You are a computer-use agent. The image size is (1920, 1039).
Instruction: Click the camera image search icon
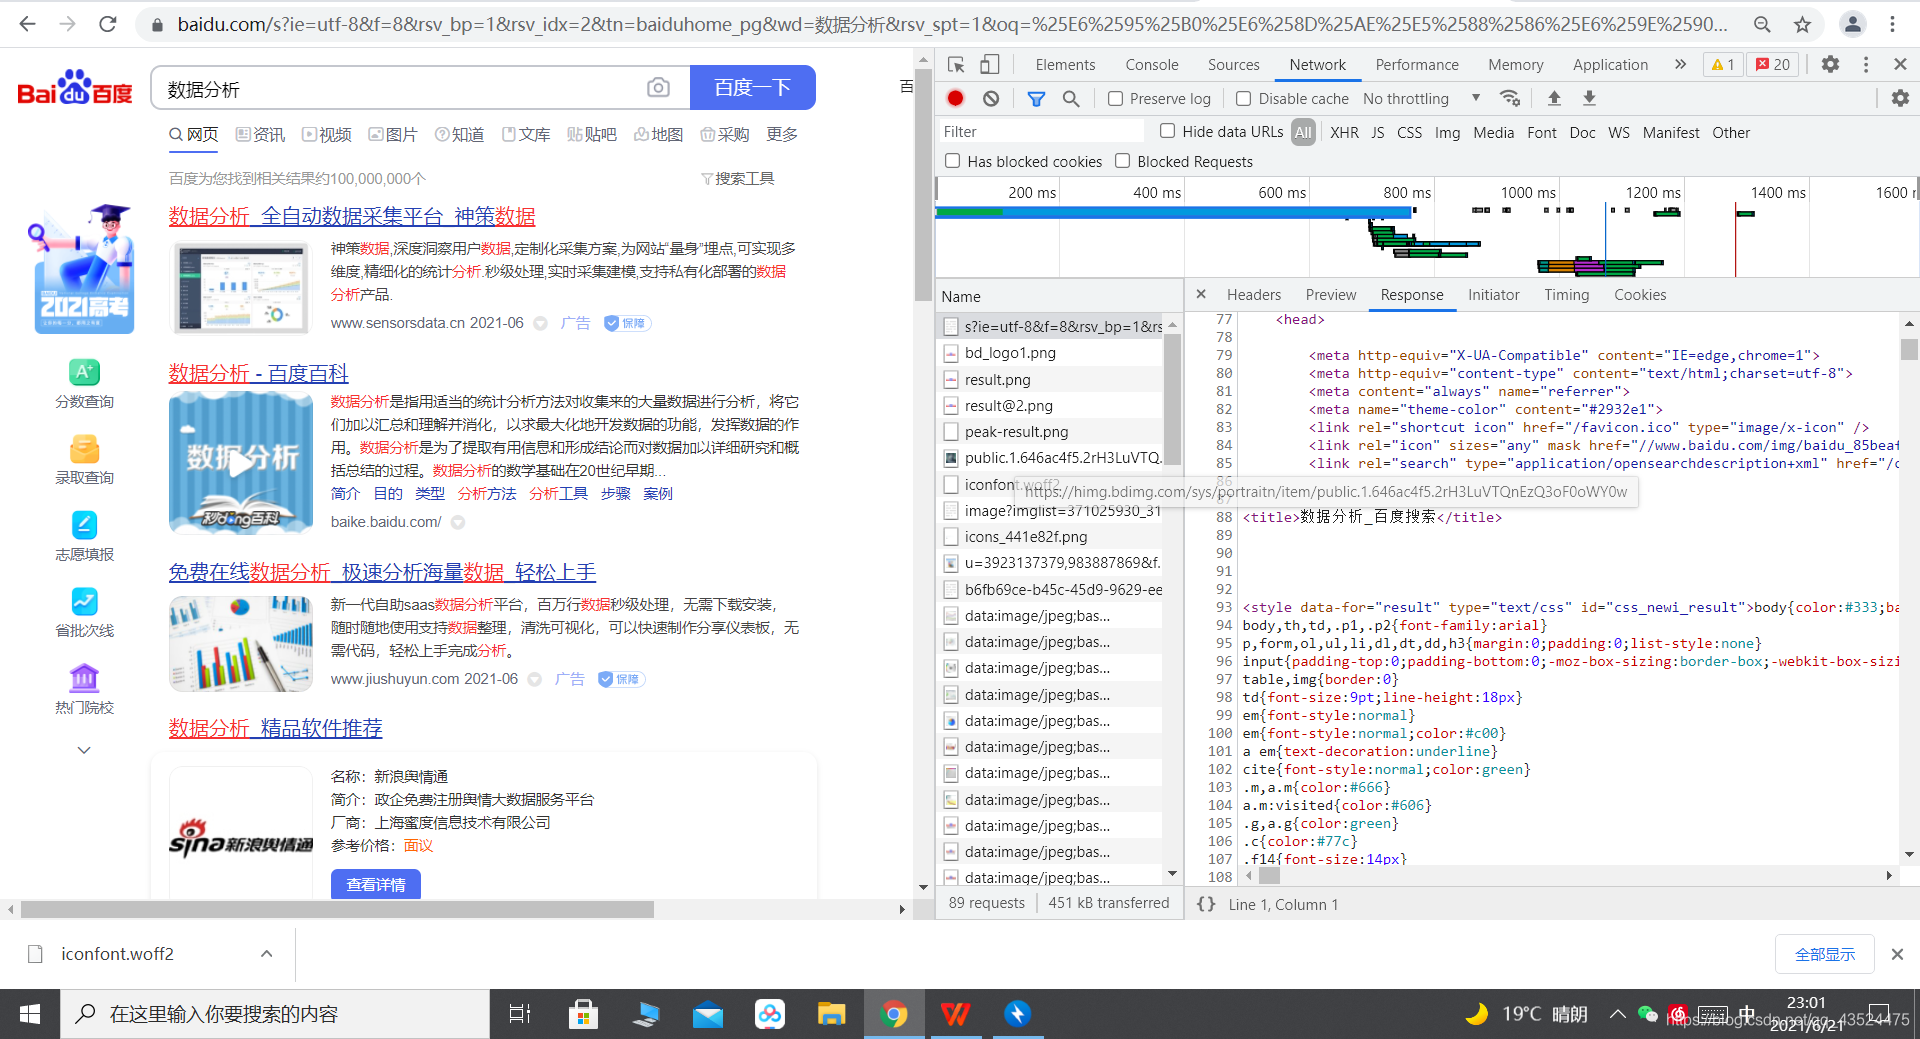pos(658,88)
